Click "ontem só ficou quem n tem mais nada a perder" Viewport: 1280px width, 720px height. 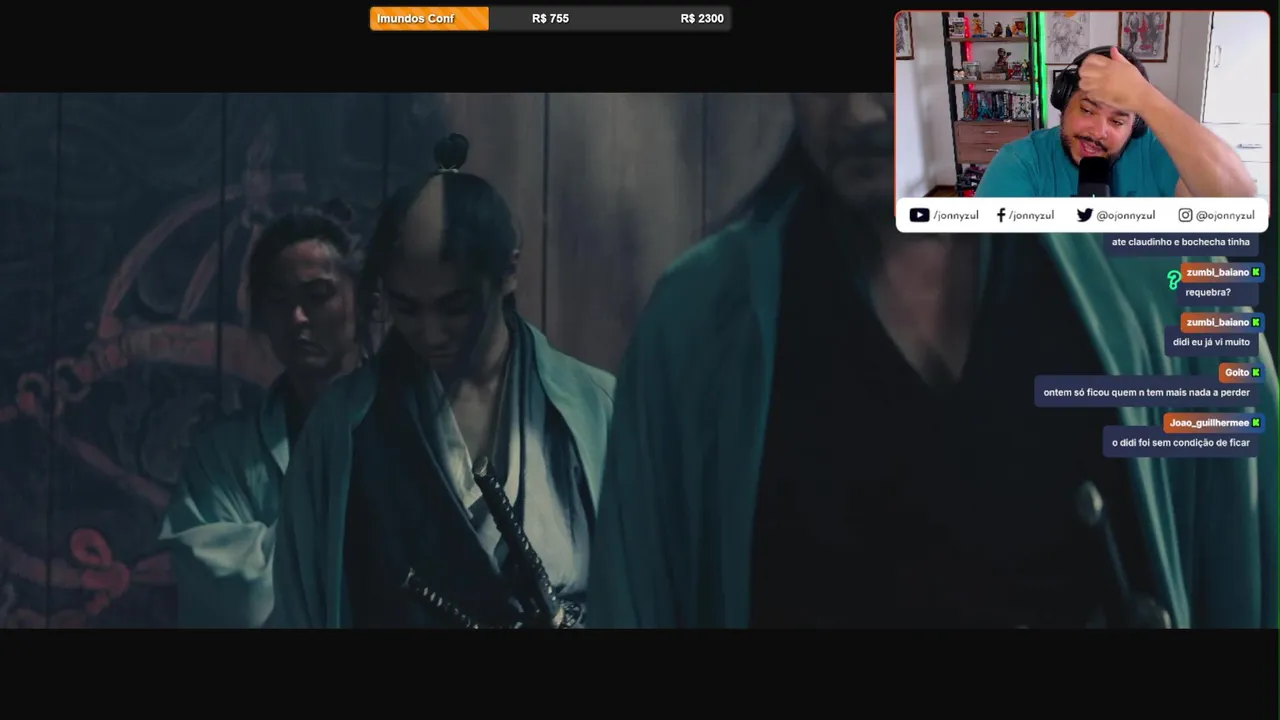[1146, 392]
